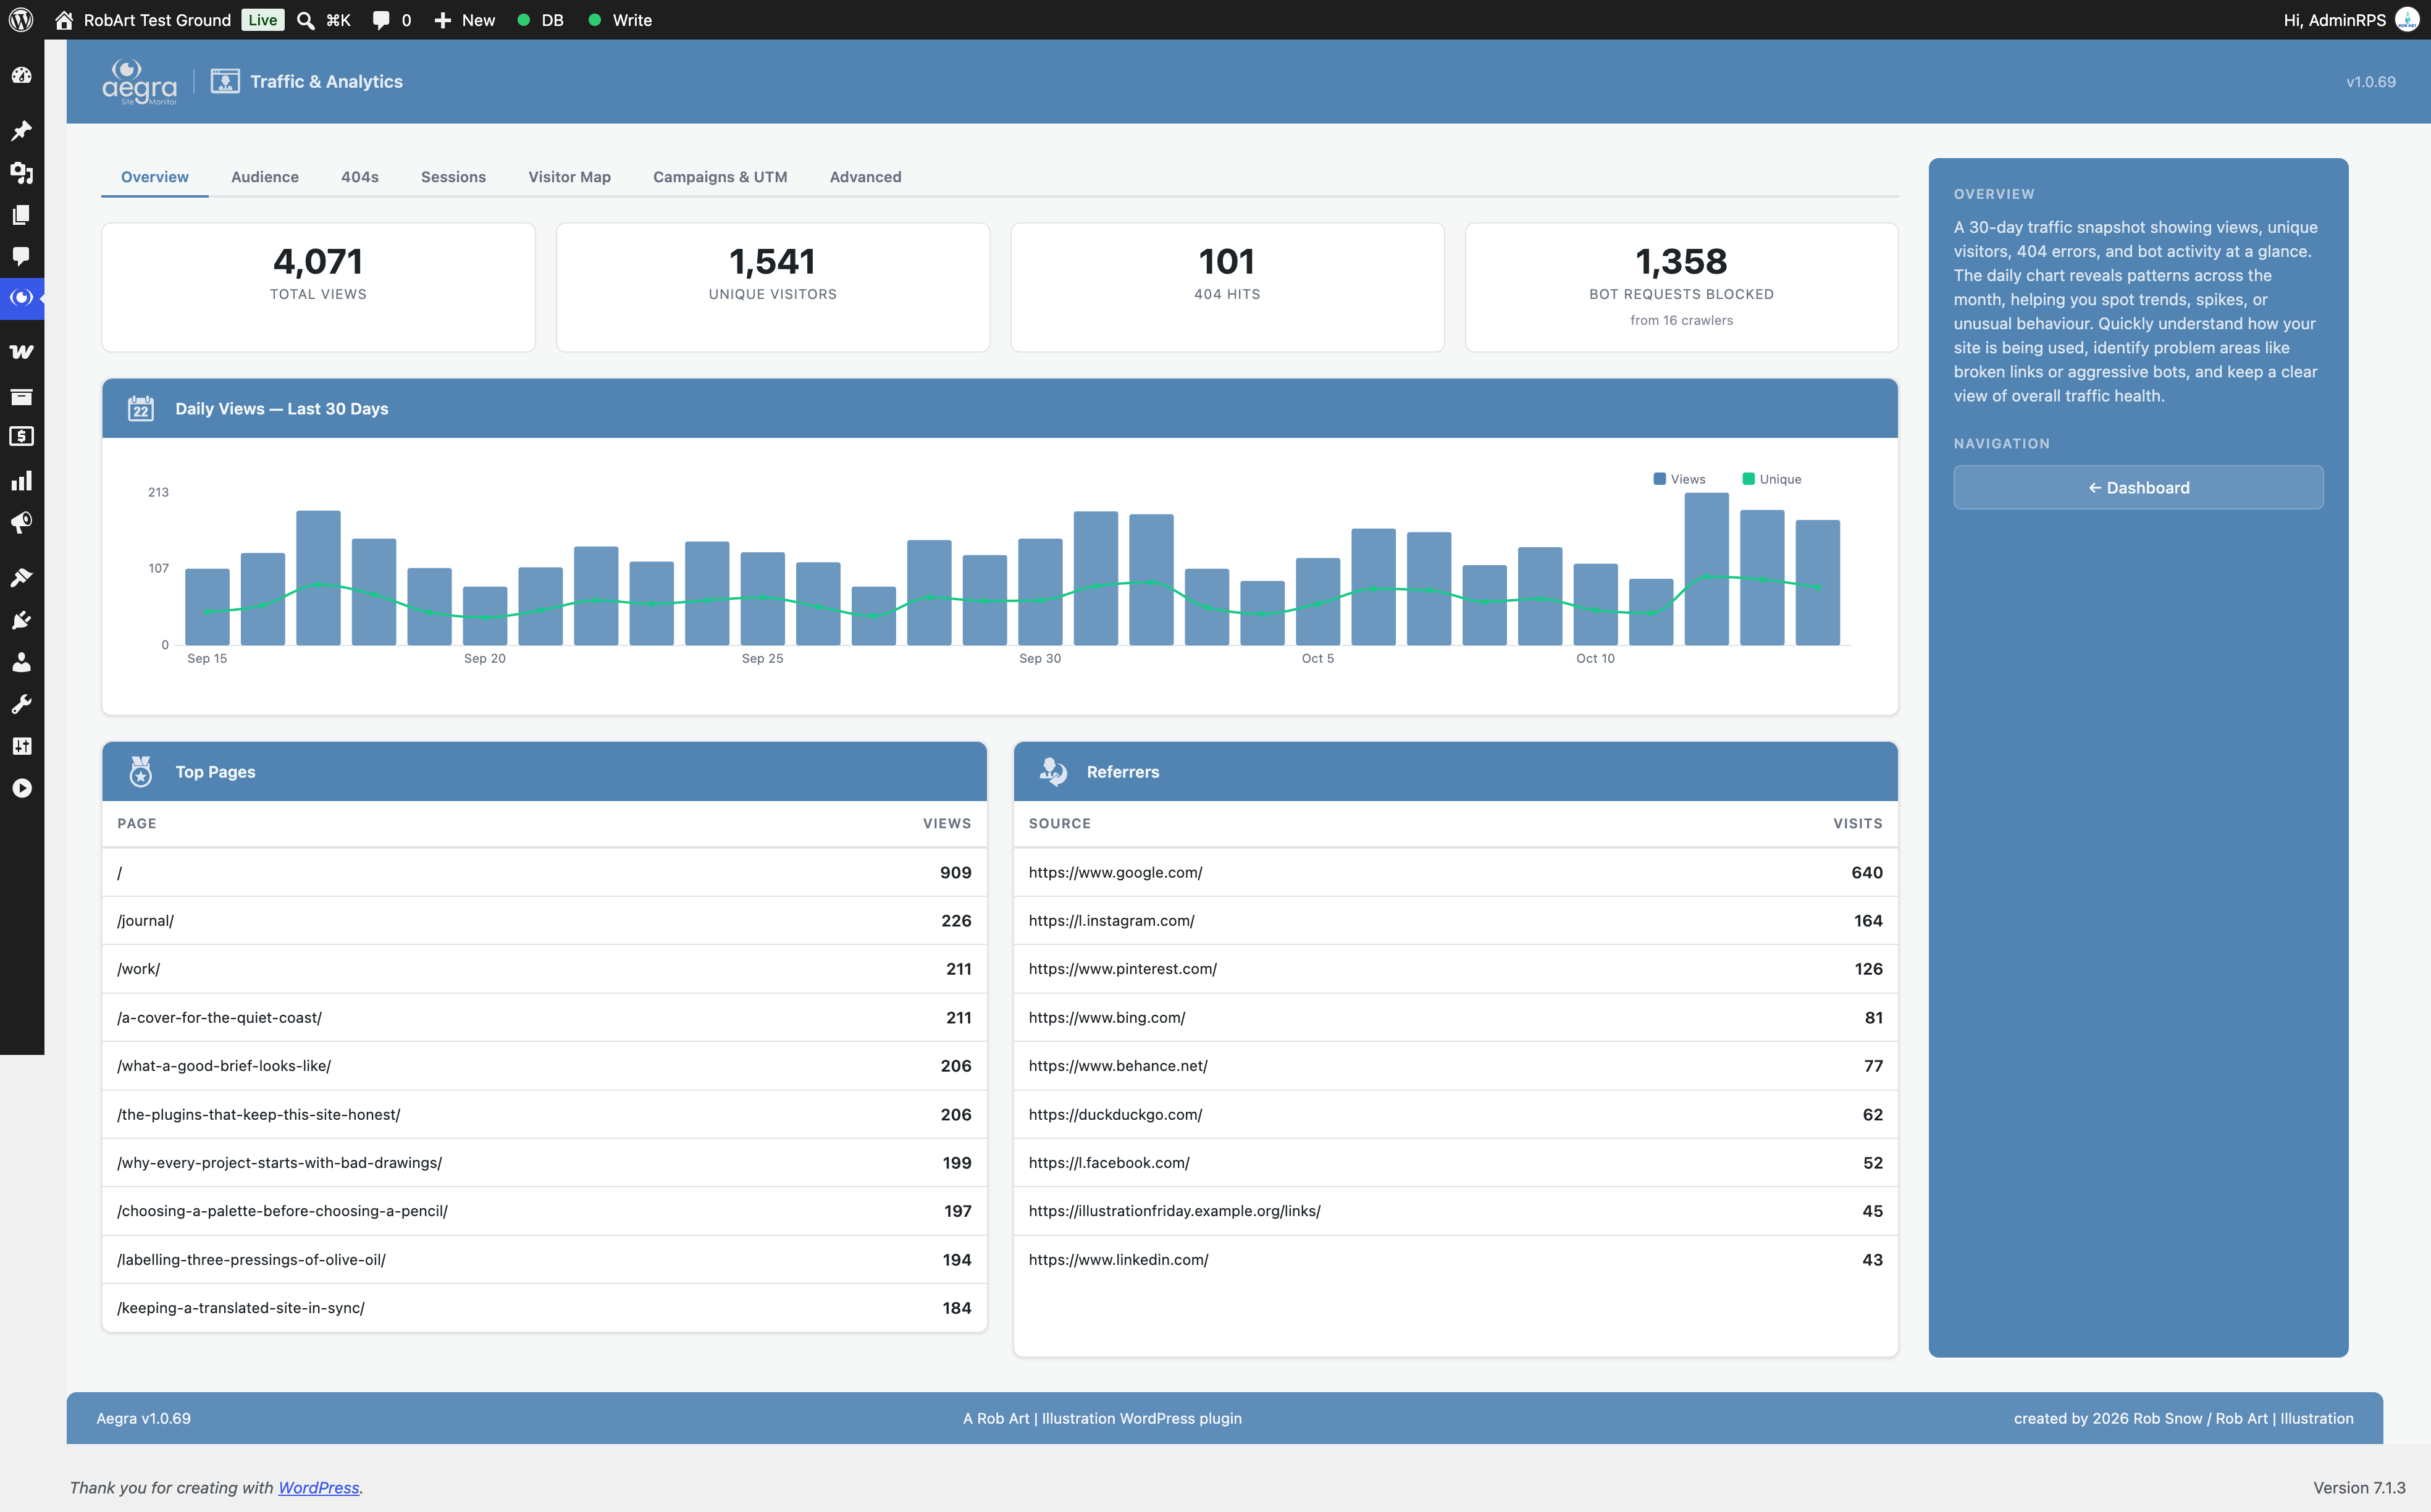Image resolution: width=2431 pixels, height=1512 pixels.
Task: Click the Write status item
Action: point(620,20)
